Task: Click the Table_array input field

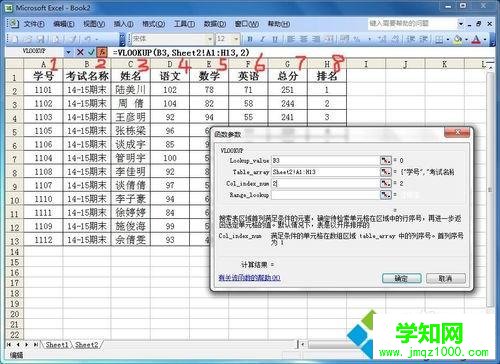Action: point(325,172)
